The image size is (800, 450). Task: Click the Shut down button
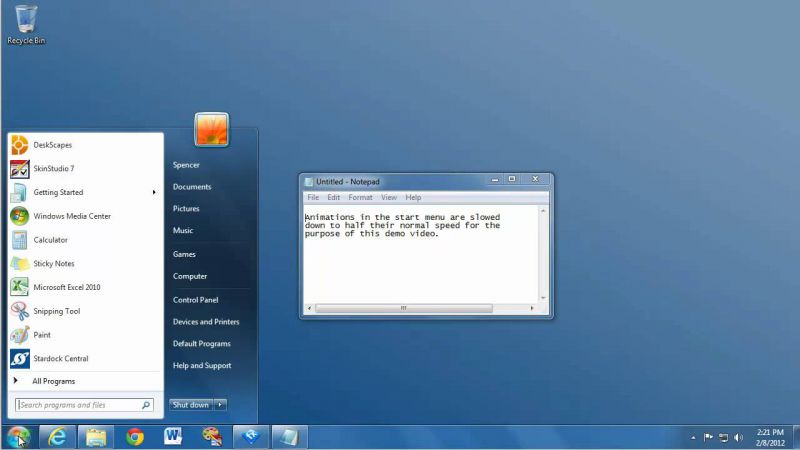(x=191, y=405)
